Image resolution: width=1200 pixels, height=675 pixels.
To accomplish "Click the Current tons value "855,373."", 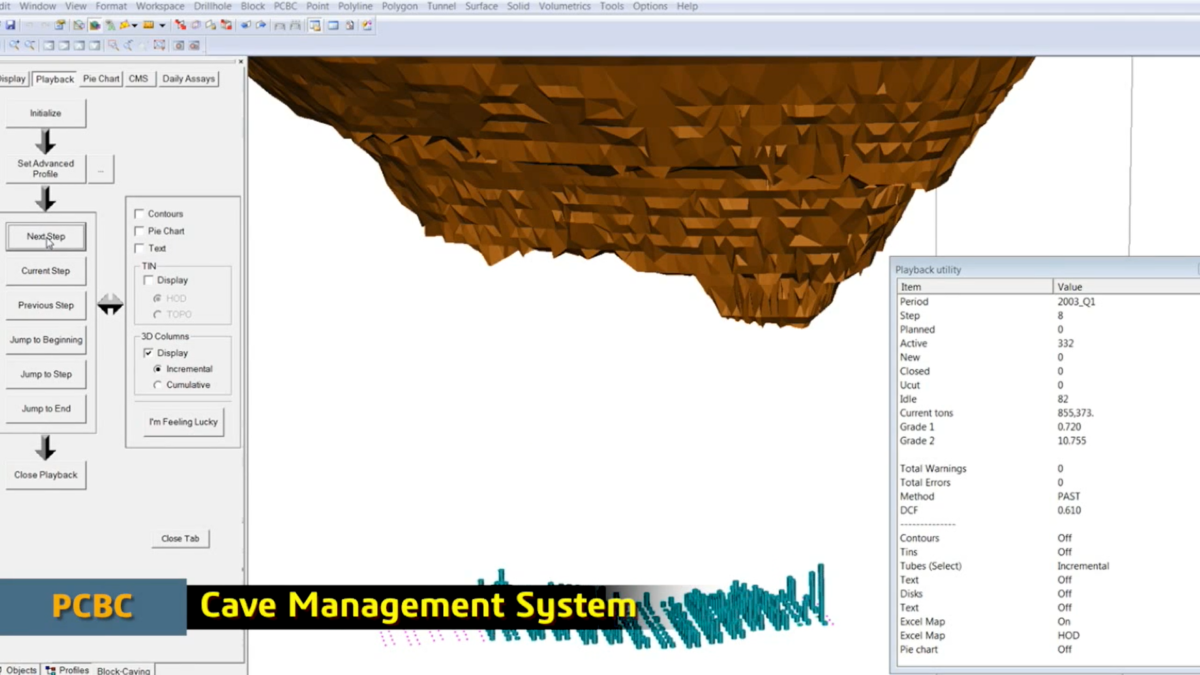I will tap(1076, 413).
